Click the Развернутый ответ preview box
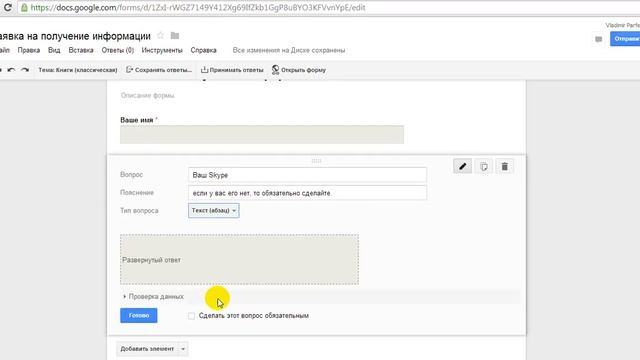This screenshot has height=360, width=640. click(x=239, y=260)
